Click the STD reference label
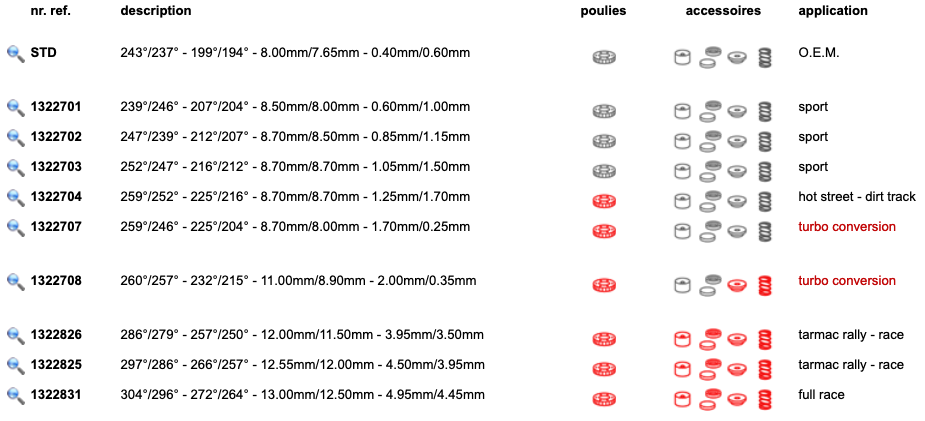Screen dimensions: 925x421 tap(44, 53)
